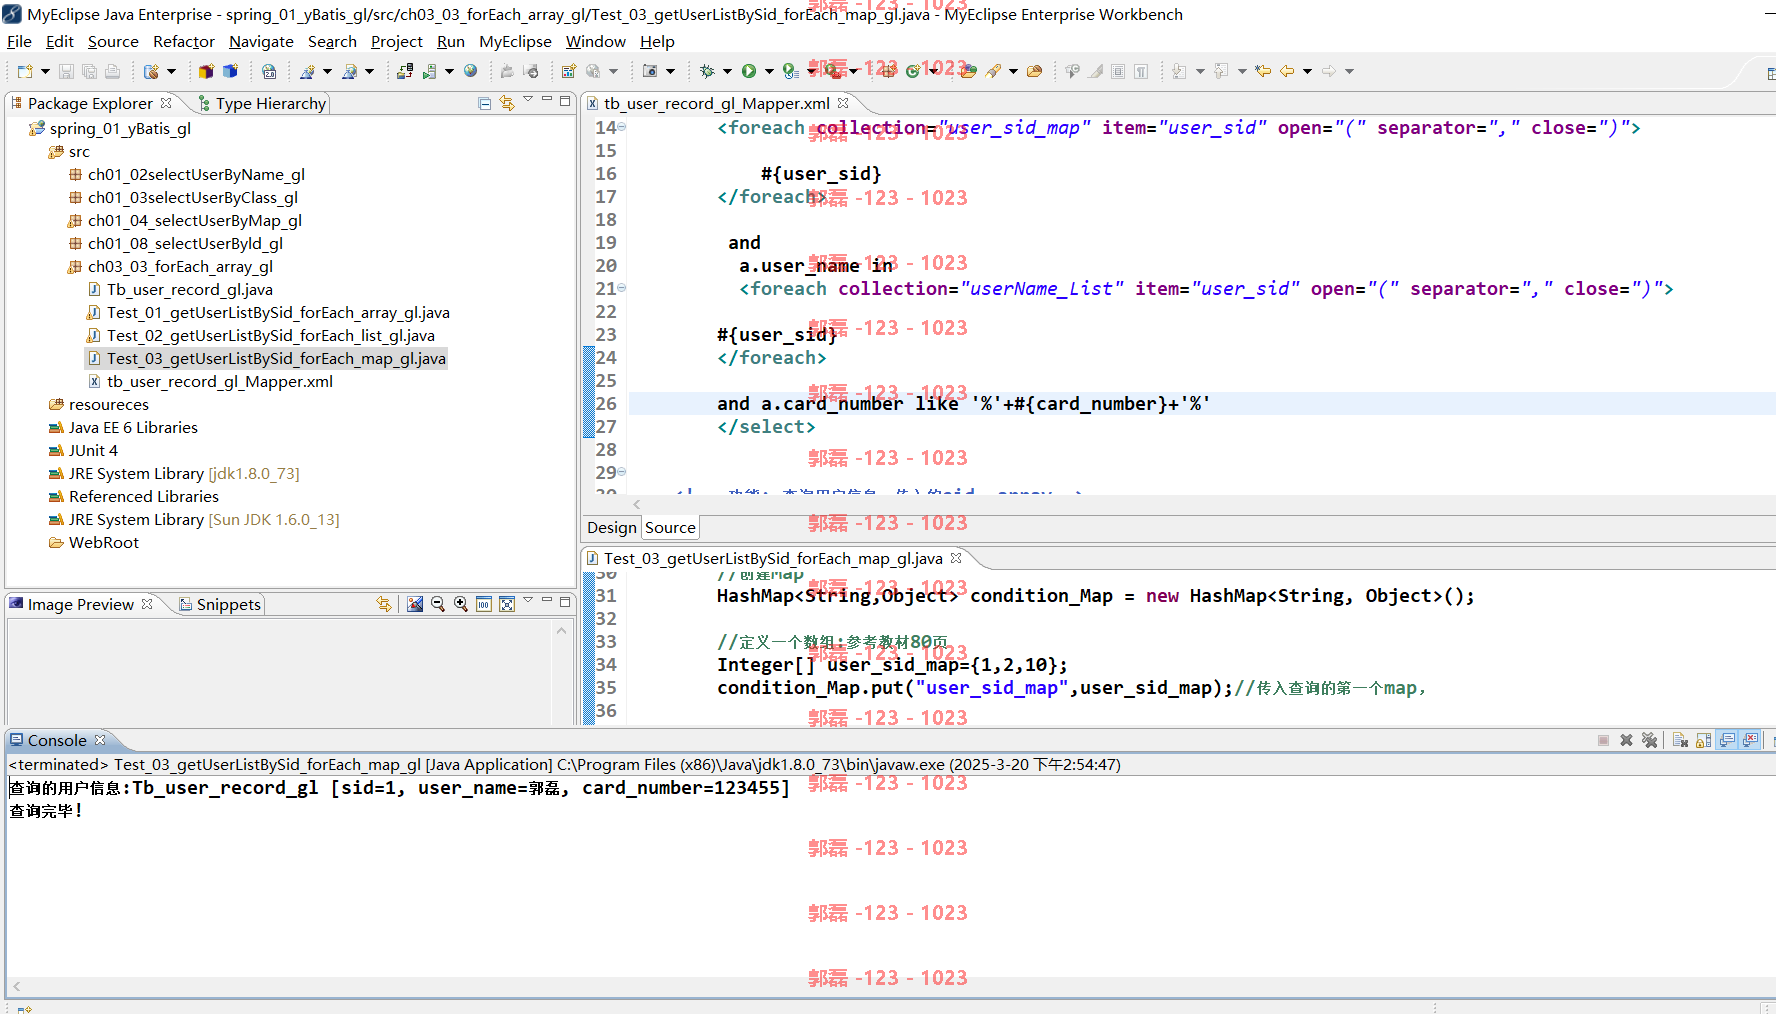Image resolution: width=1776 pixels, height=1014 pixels.
Task: Click the Save icon in the toolbar
Action: tap(66, 71)
